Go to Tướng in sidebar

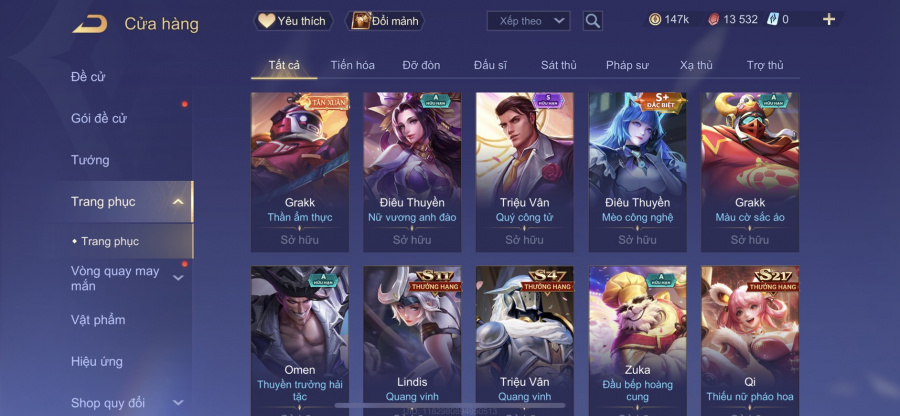point(90,160)
